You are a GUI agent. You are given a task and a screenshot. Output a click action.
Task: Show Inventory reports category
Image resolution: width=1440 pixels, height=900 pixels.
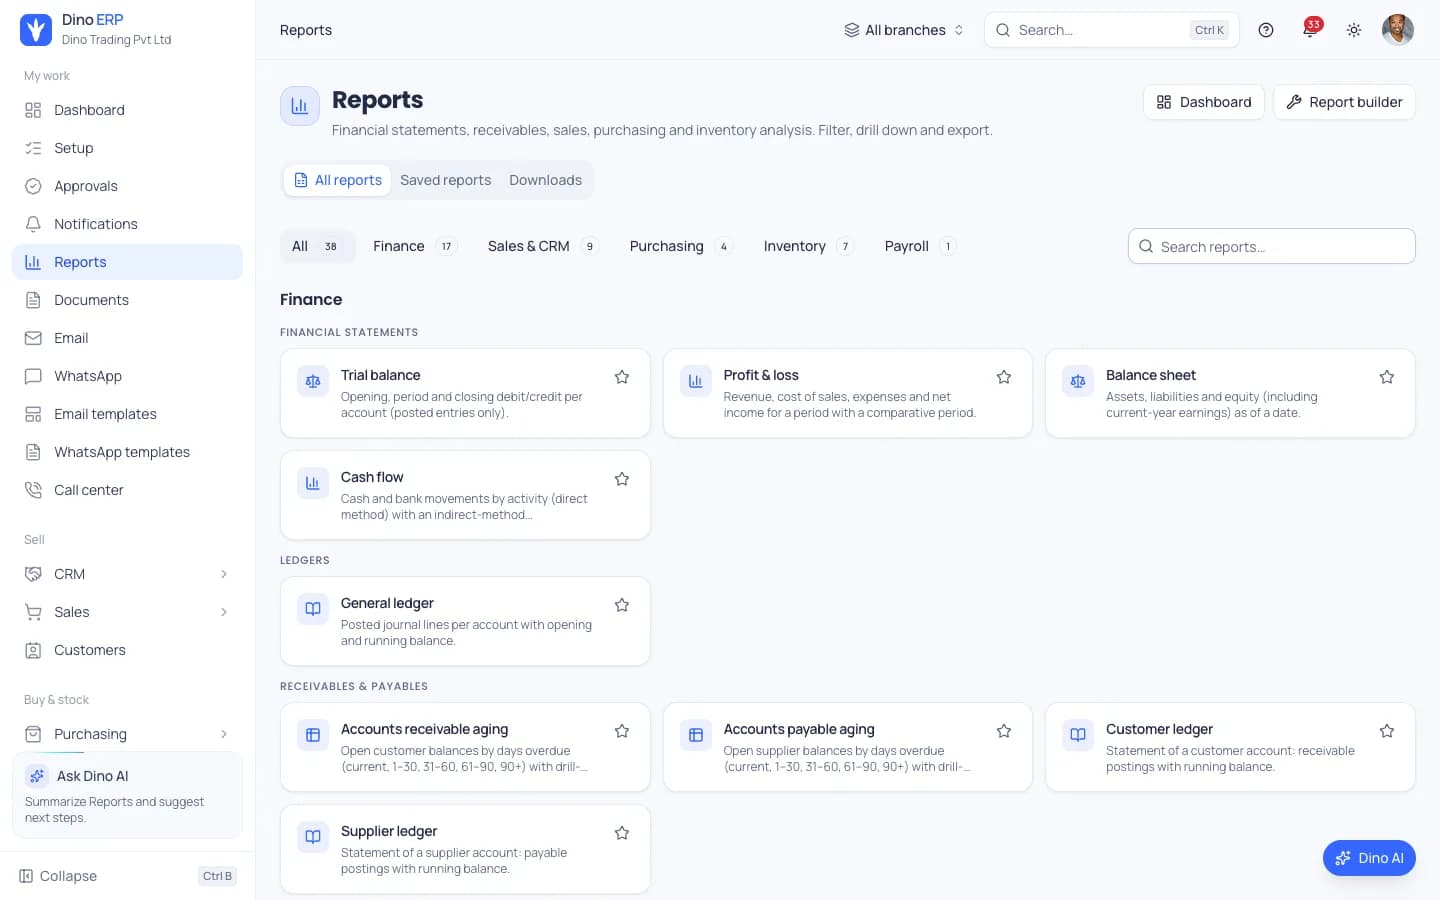[808, 246]
